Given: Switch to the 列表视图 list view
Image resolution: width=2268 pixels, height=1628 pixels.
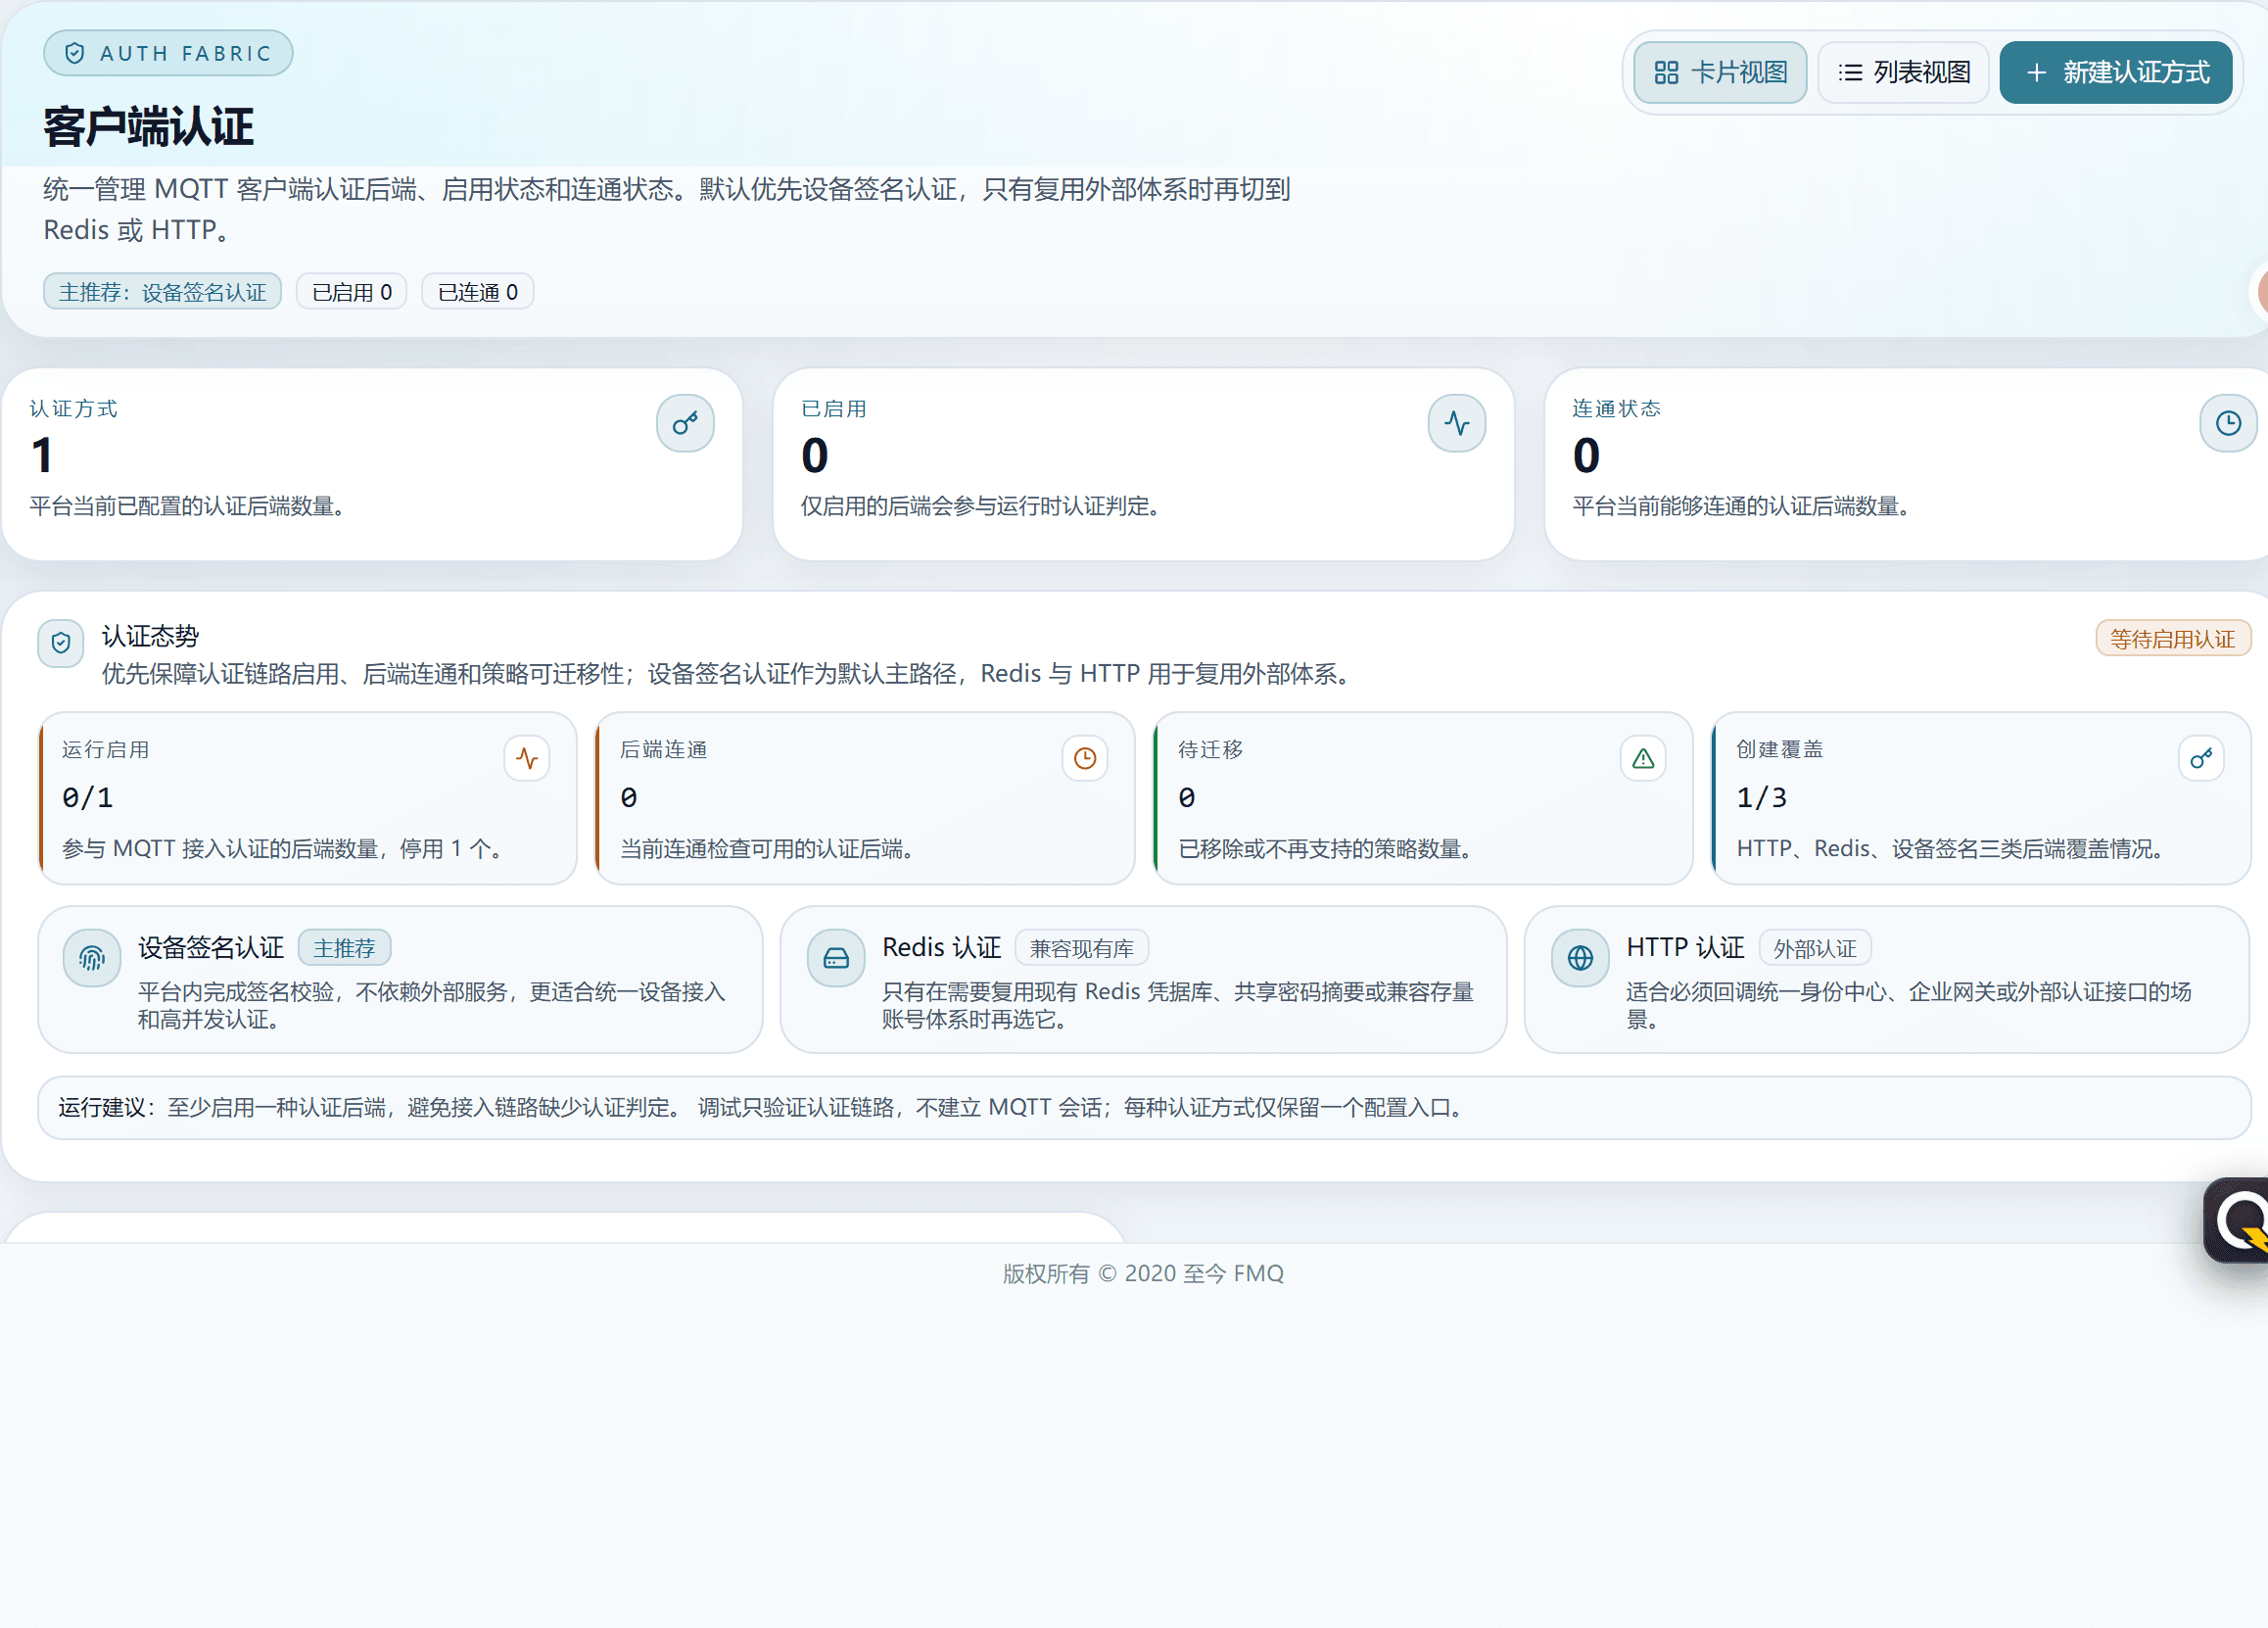Looking at the screenshot, I should pyautogui.click(x=1903, y=72).
